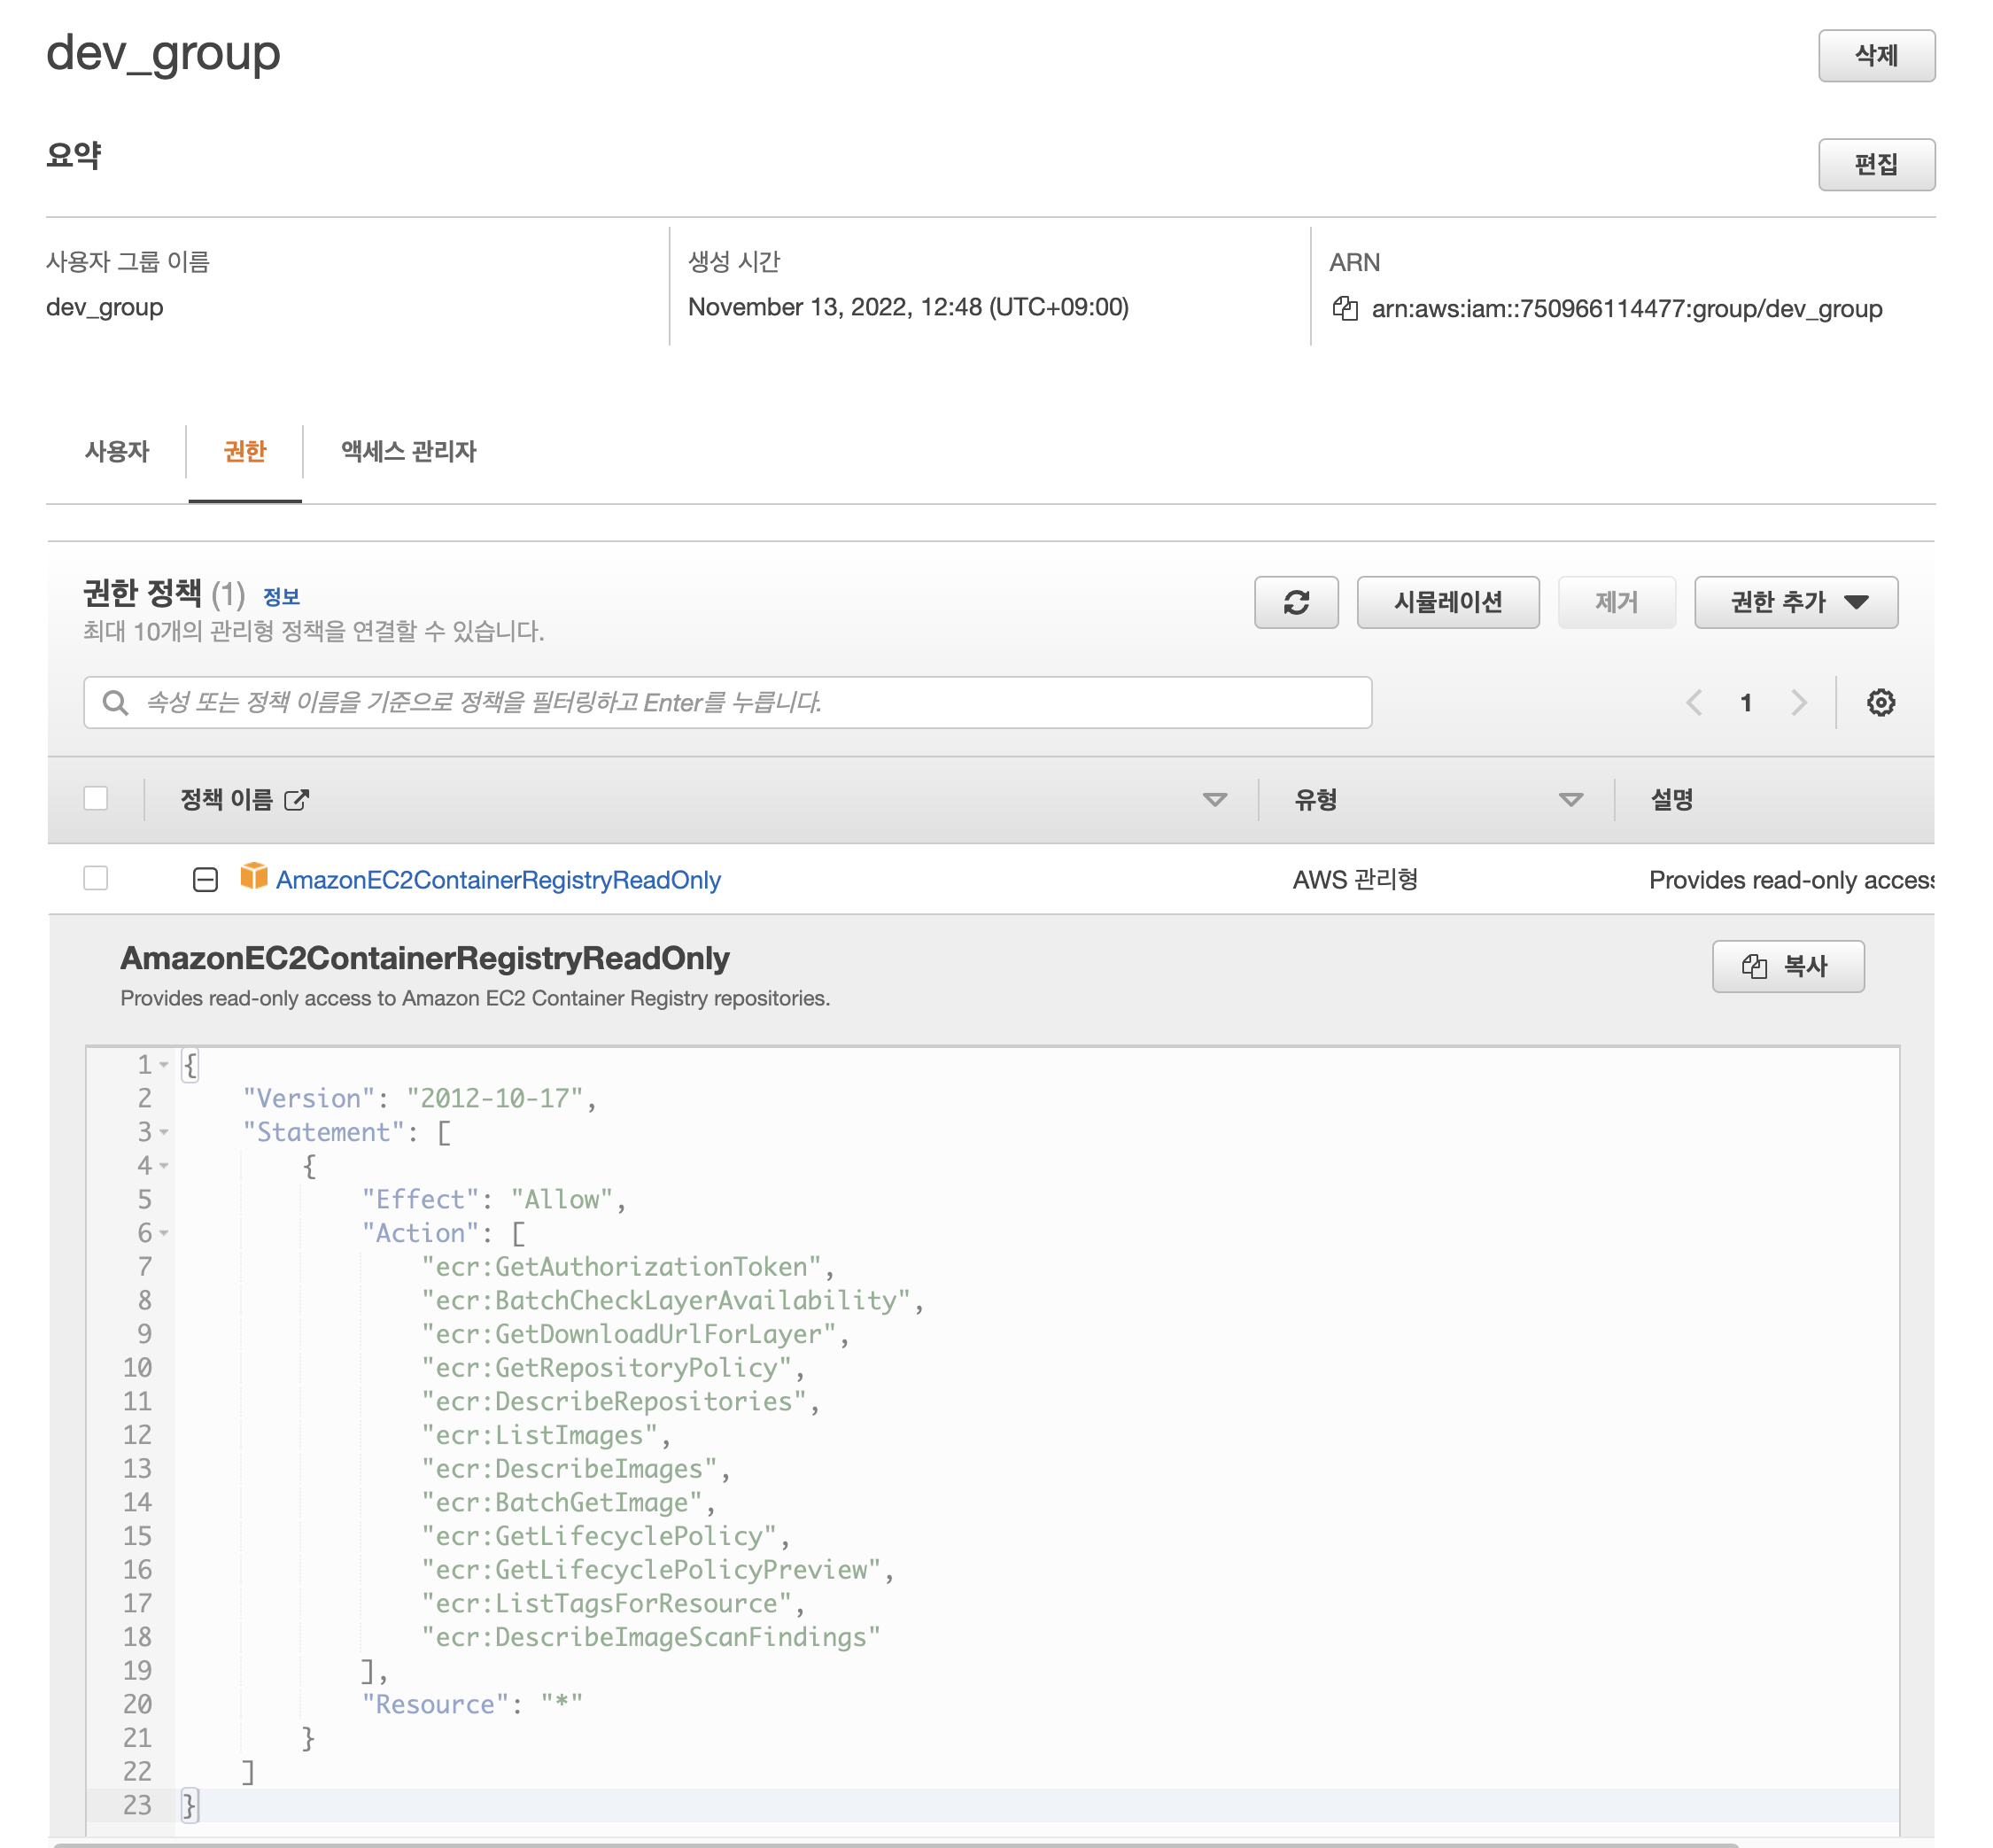This screenshot has height=1848, width=1993.
Task: Sort by 정책 이름 column arrow
Action: pyautogui.click(x=1214, y=799)
